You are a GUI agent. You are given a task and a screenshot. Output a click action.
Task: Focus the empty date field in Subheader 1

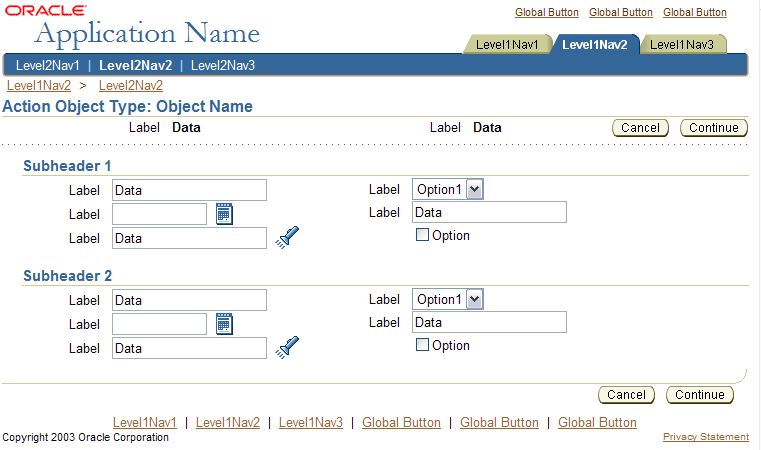[x=160, y=214]
